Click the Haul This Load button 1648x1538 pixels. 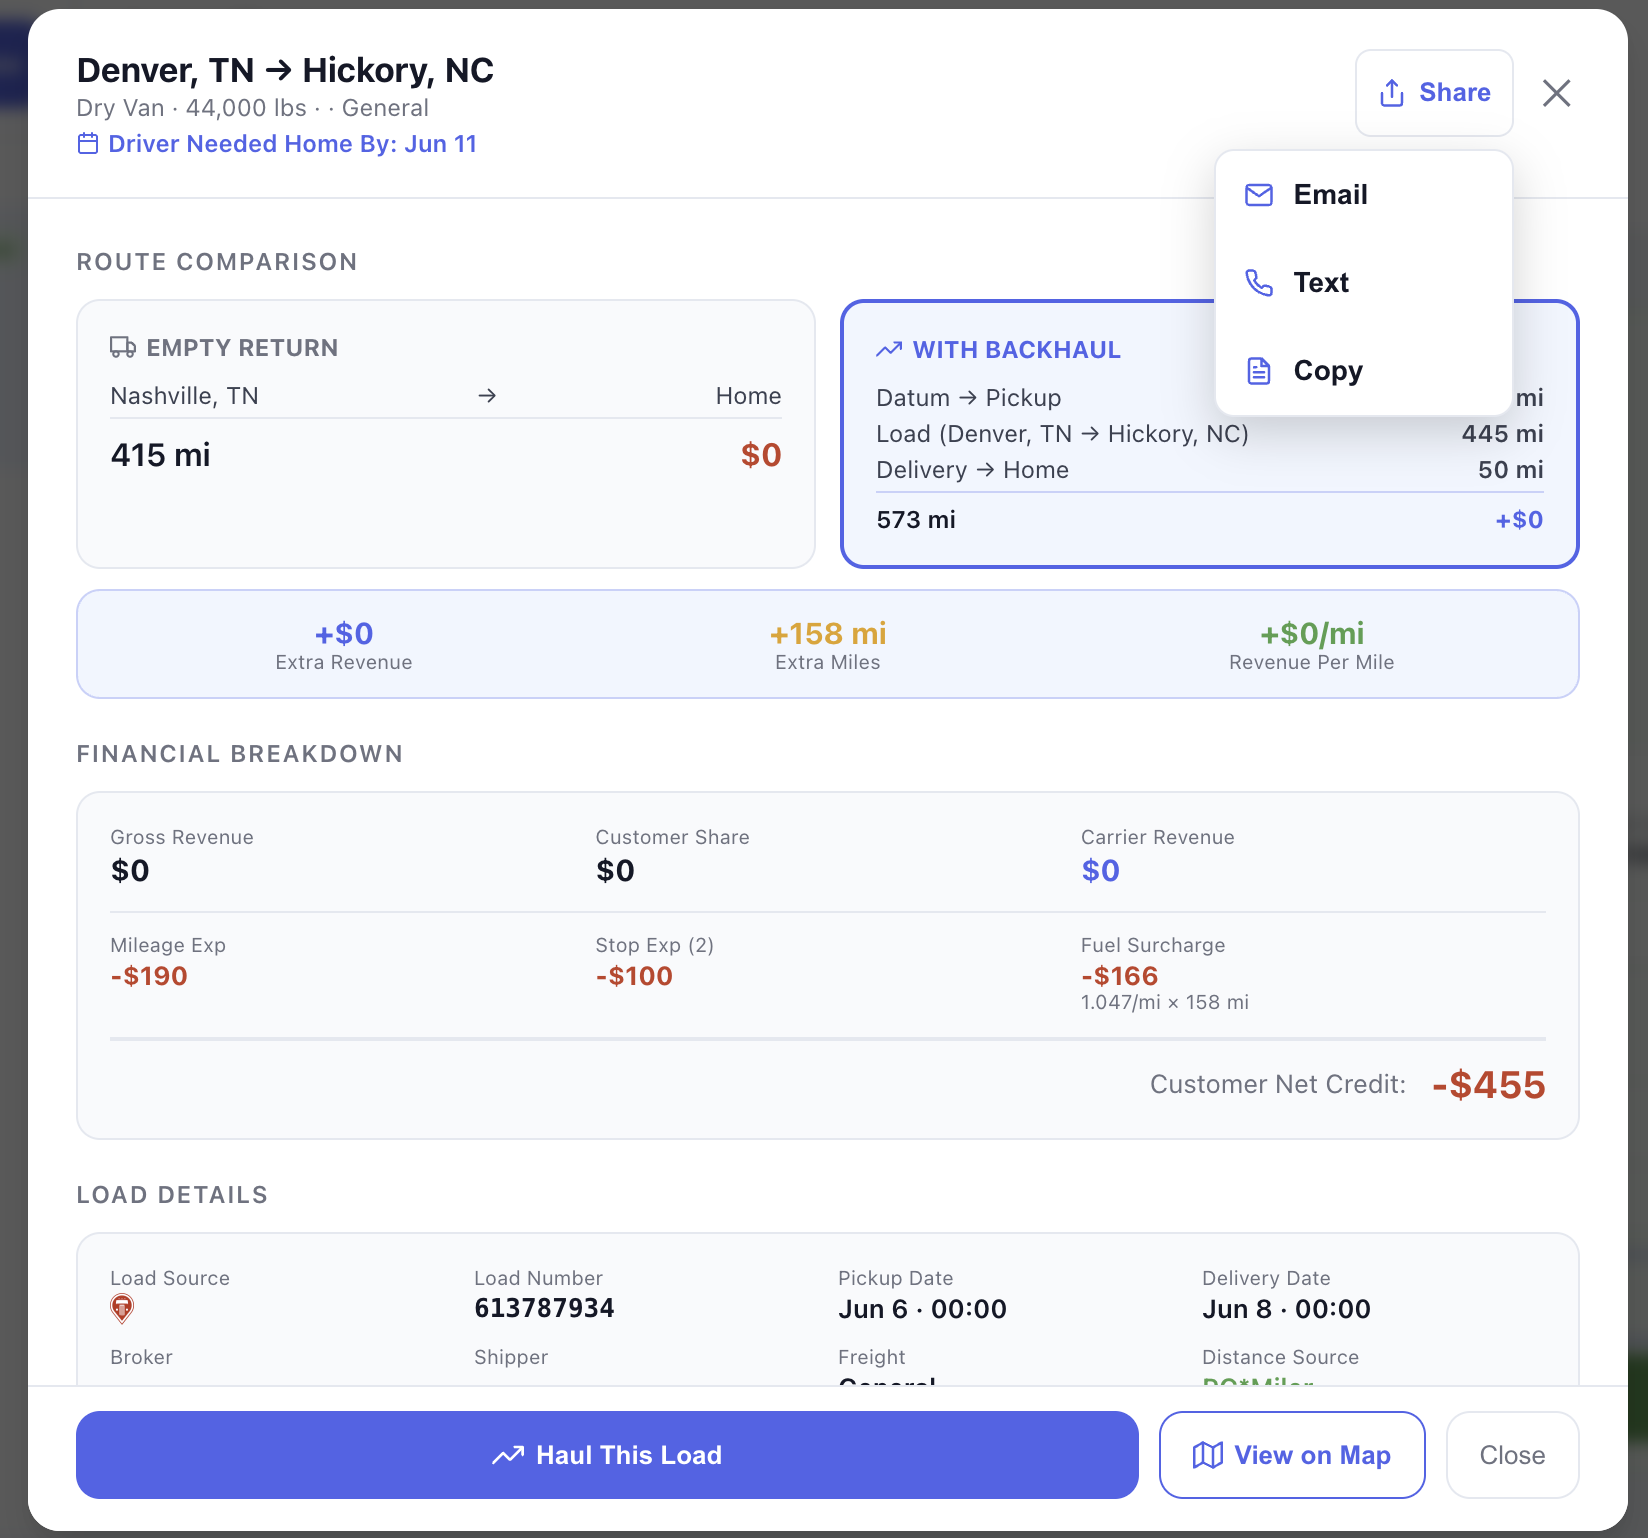pos(607,1455)
